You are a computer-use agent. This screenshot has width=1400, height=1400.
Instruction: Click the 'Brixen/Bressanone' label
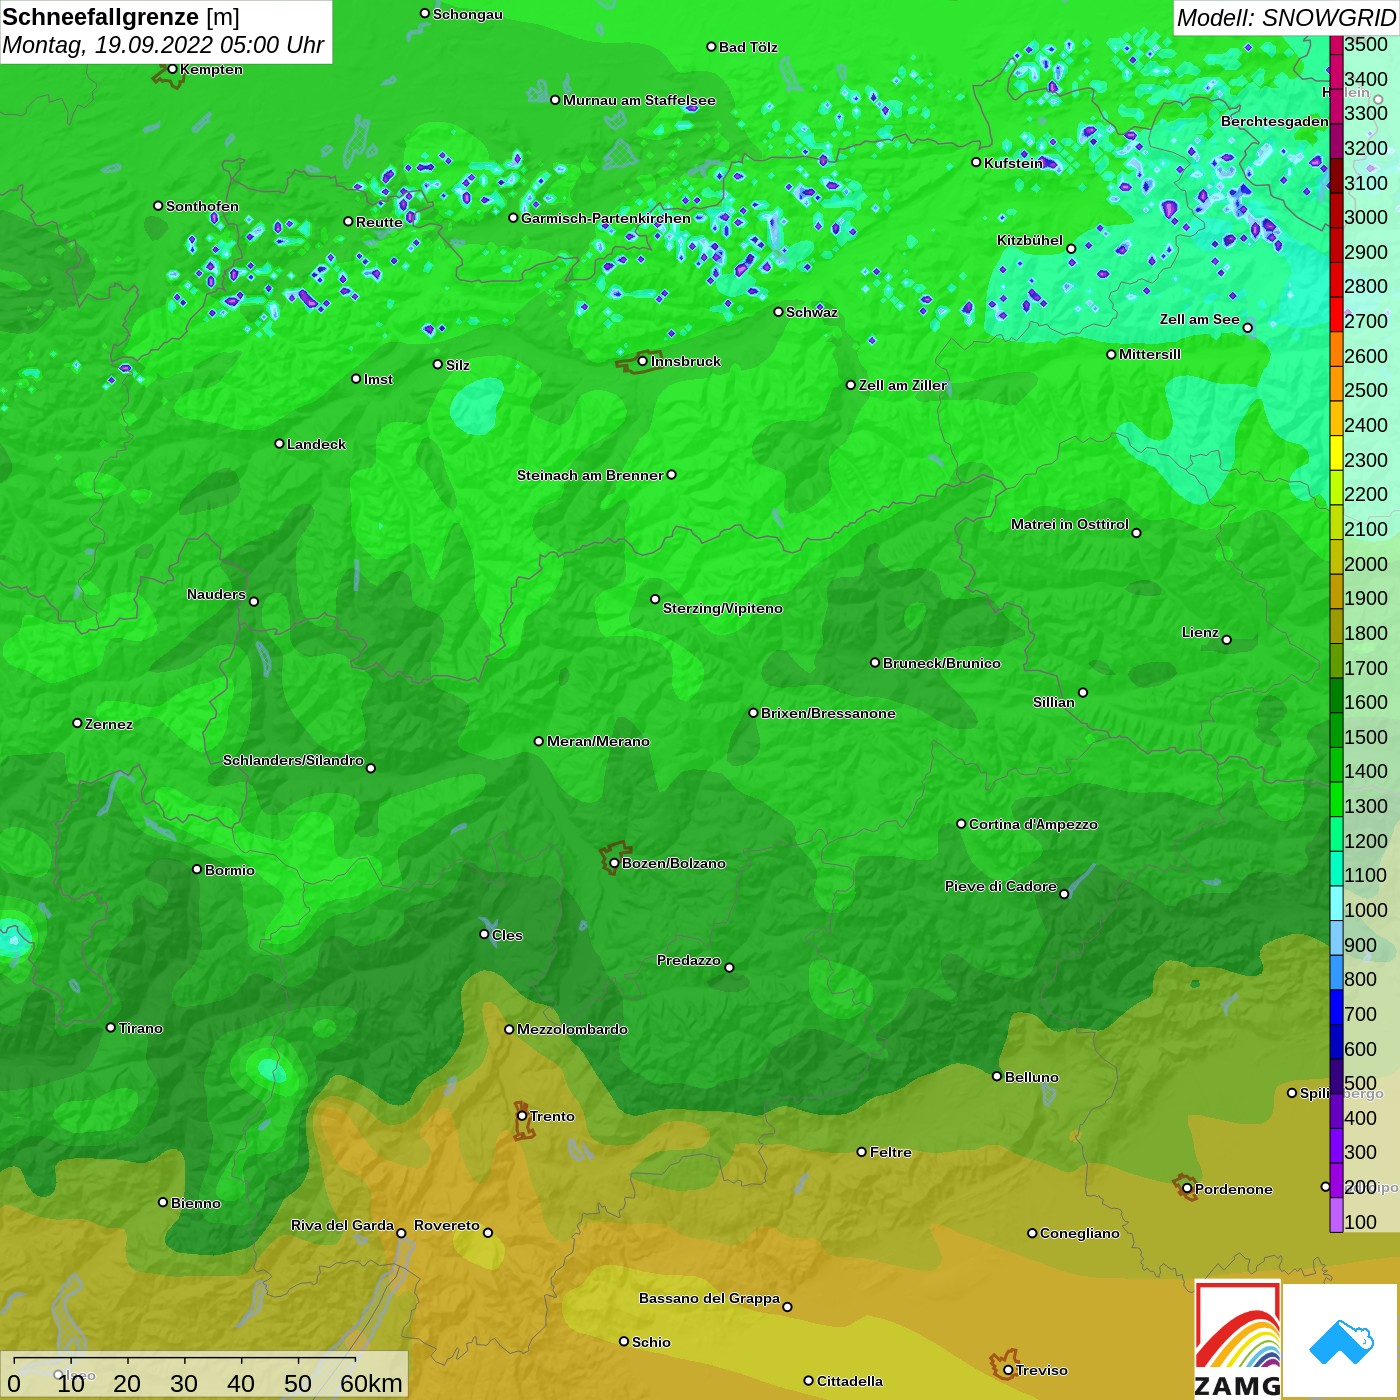click(x=828, y=713)
